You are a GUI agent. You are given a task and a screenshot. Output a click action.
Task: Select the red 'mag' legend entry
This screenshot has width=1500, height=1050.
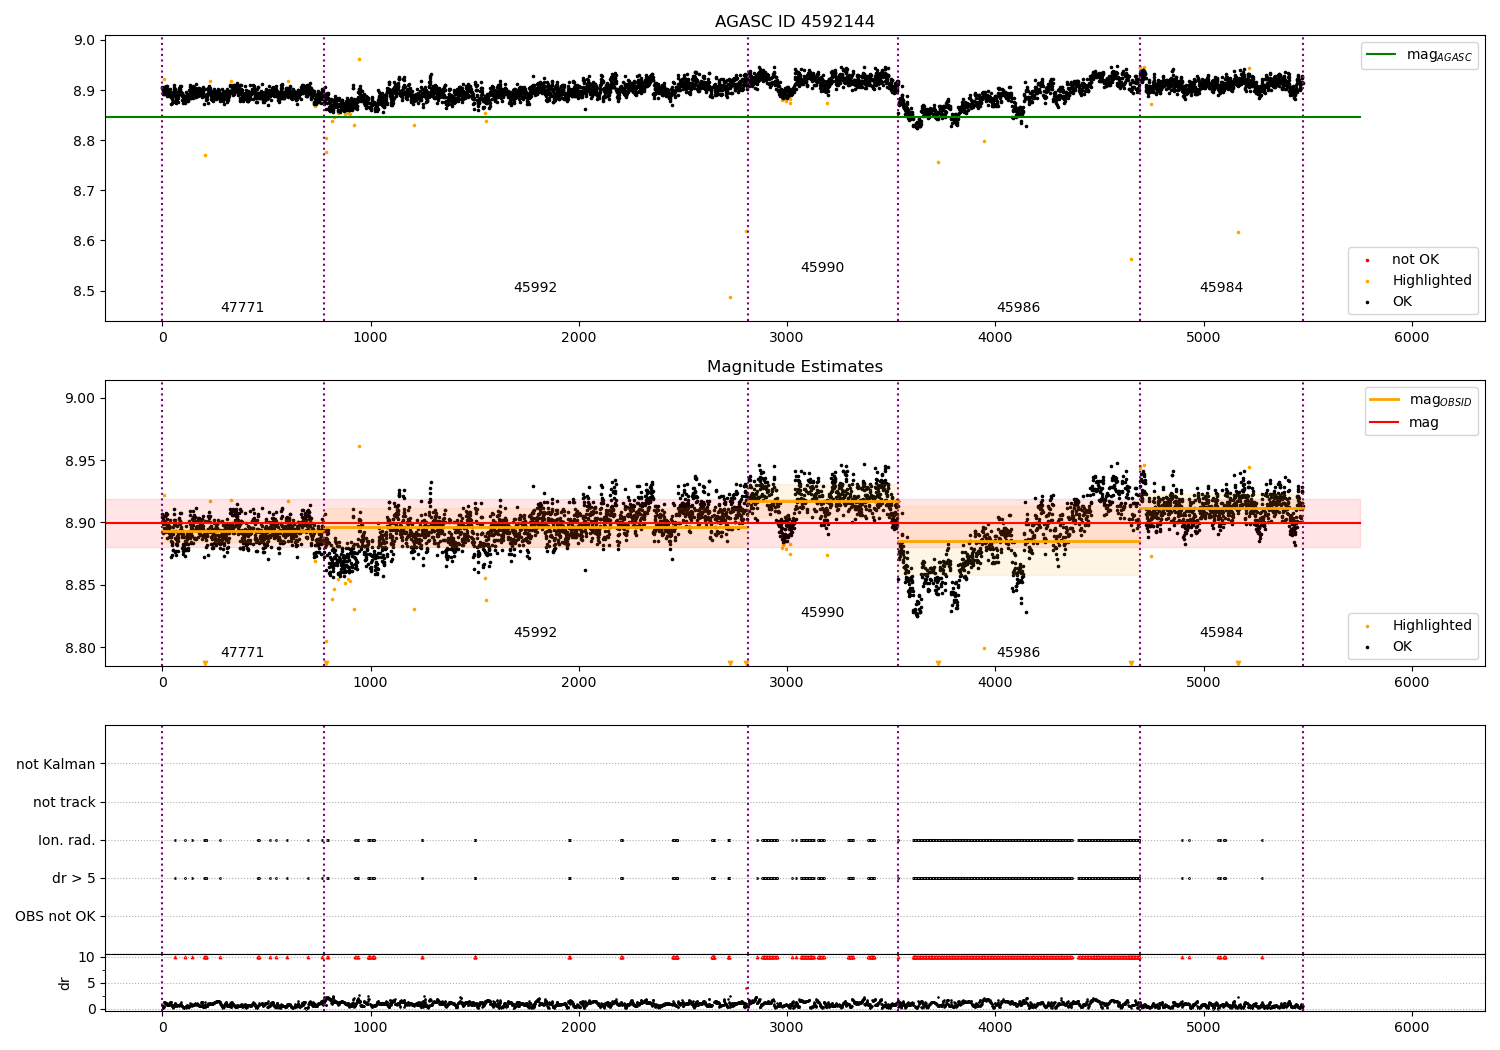tap(1404, 422)
